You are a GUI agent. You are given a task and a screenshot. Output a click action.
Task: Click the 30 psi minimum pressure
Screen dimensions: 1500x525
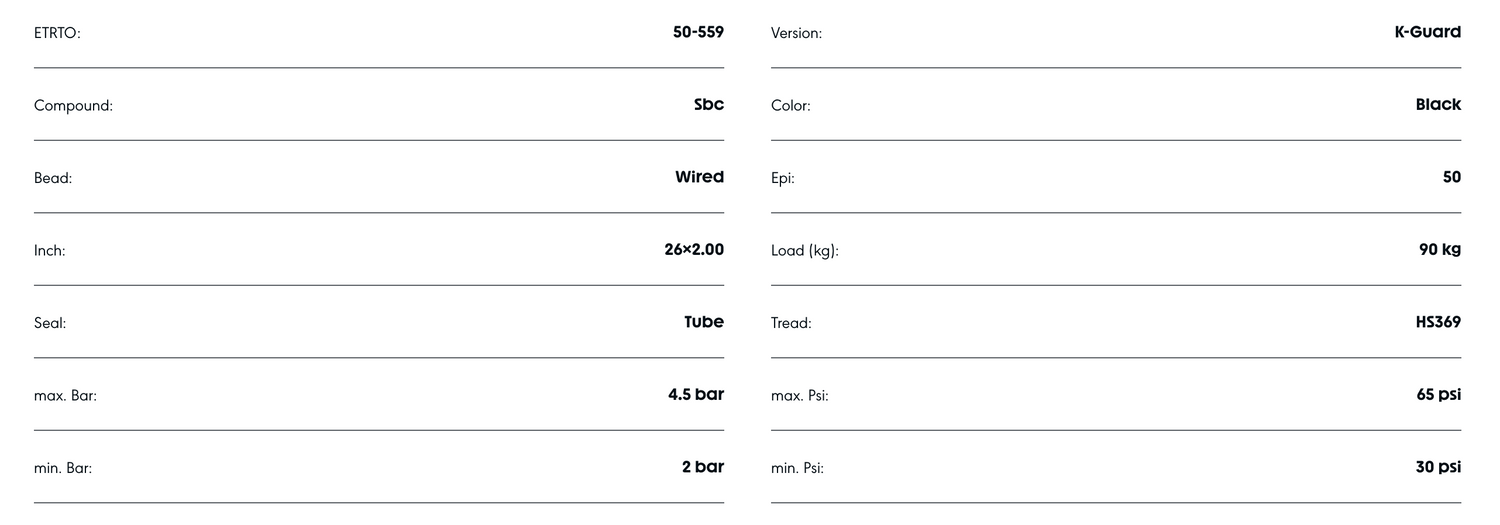pos(1438,466)
